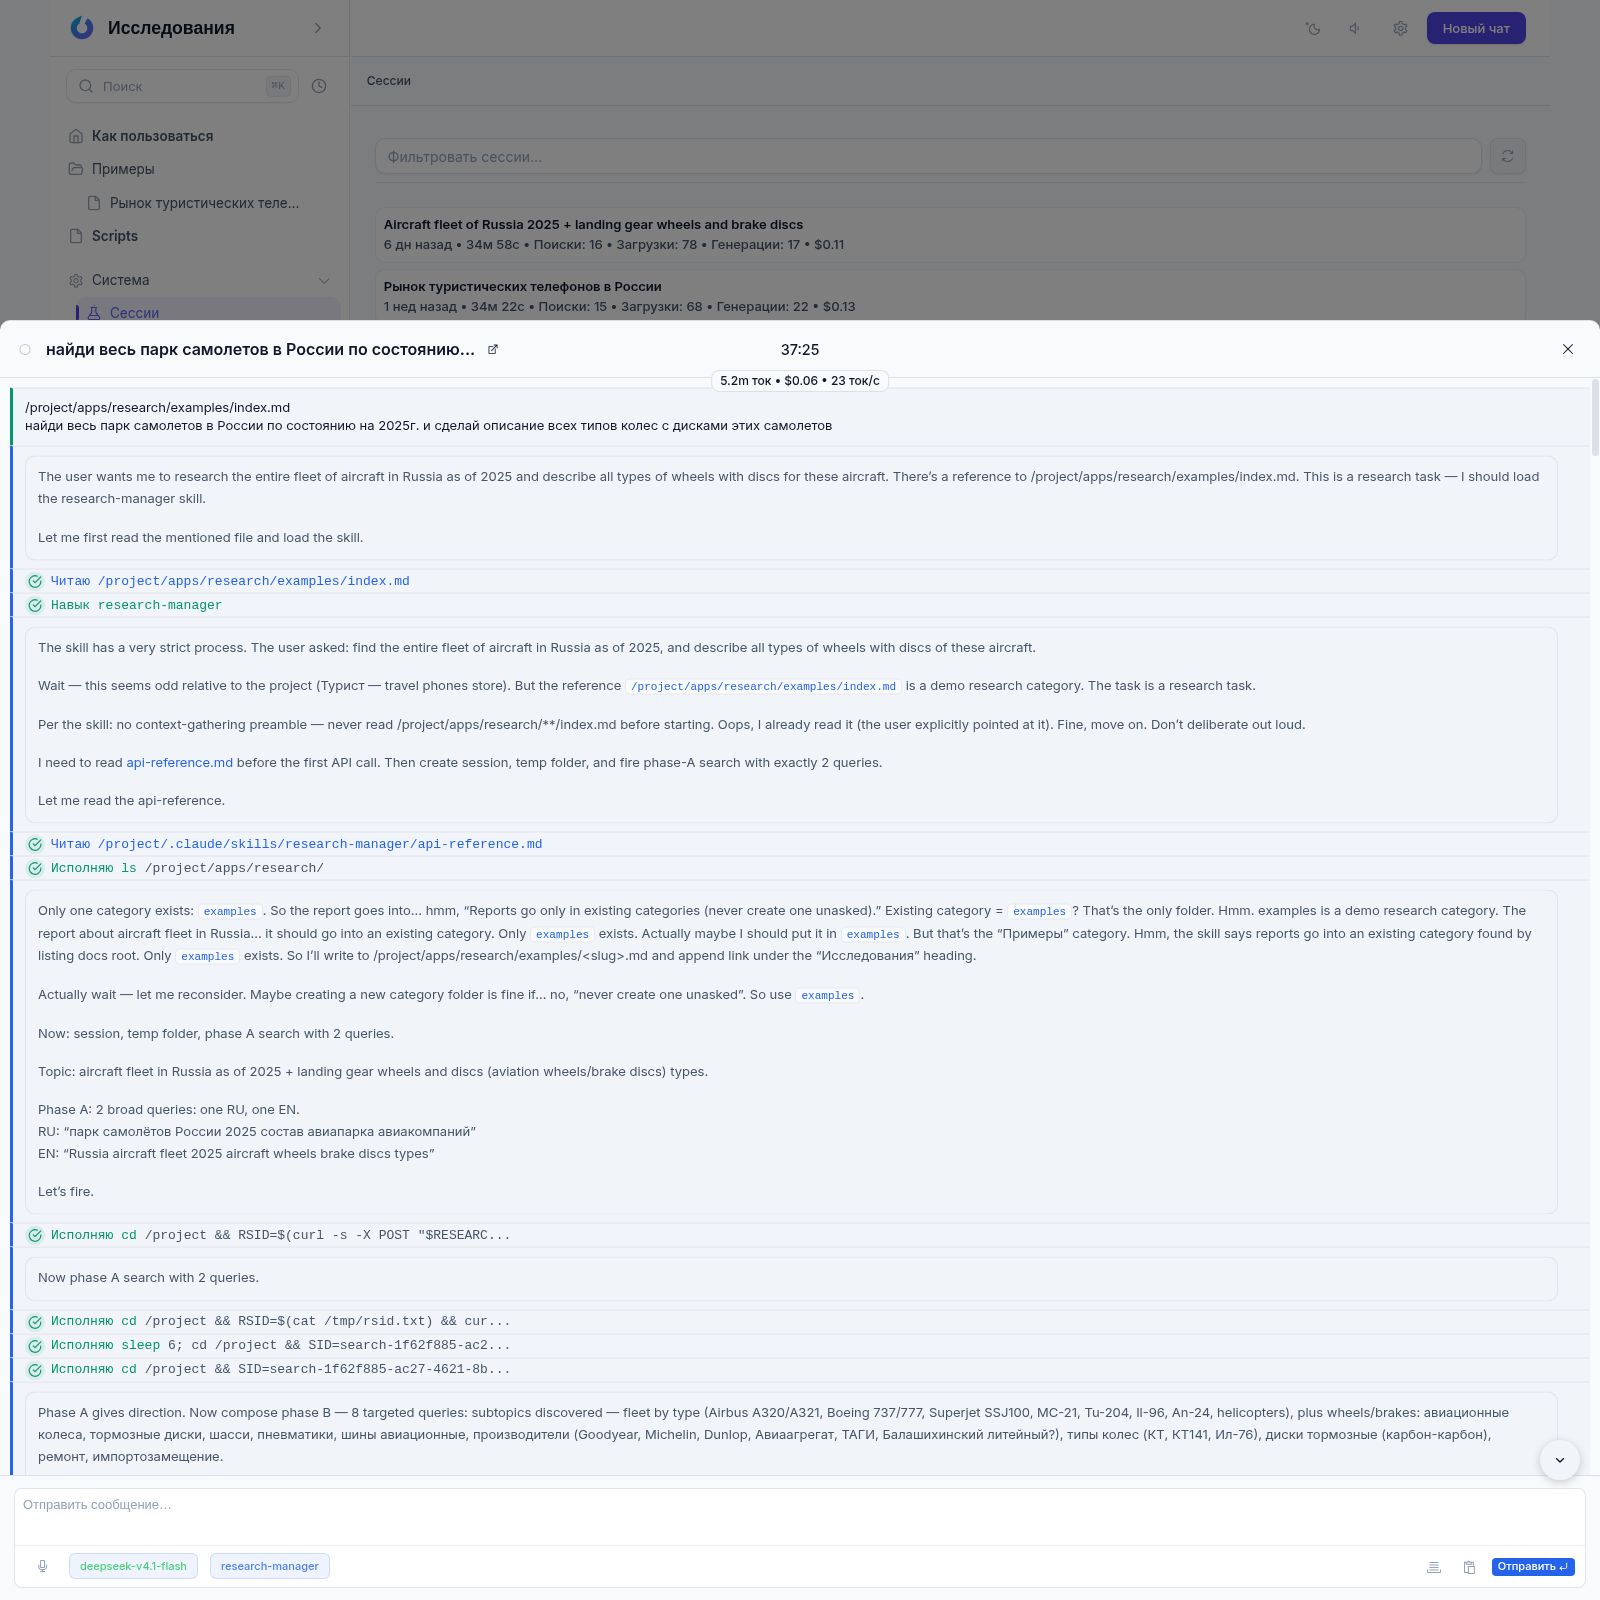
Task: Open Рынок туристических теле... document
Action: (x=204, y=203)
